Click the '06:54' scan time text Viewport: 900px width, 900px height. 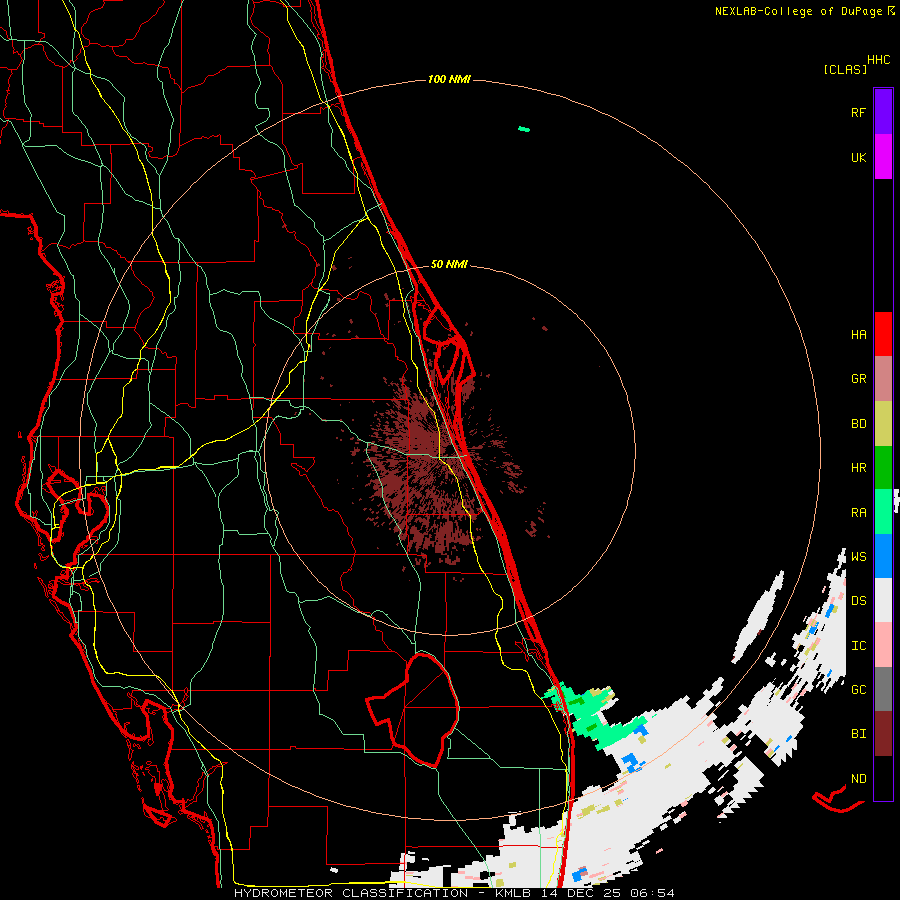[652, 893]
